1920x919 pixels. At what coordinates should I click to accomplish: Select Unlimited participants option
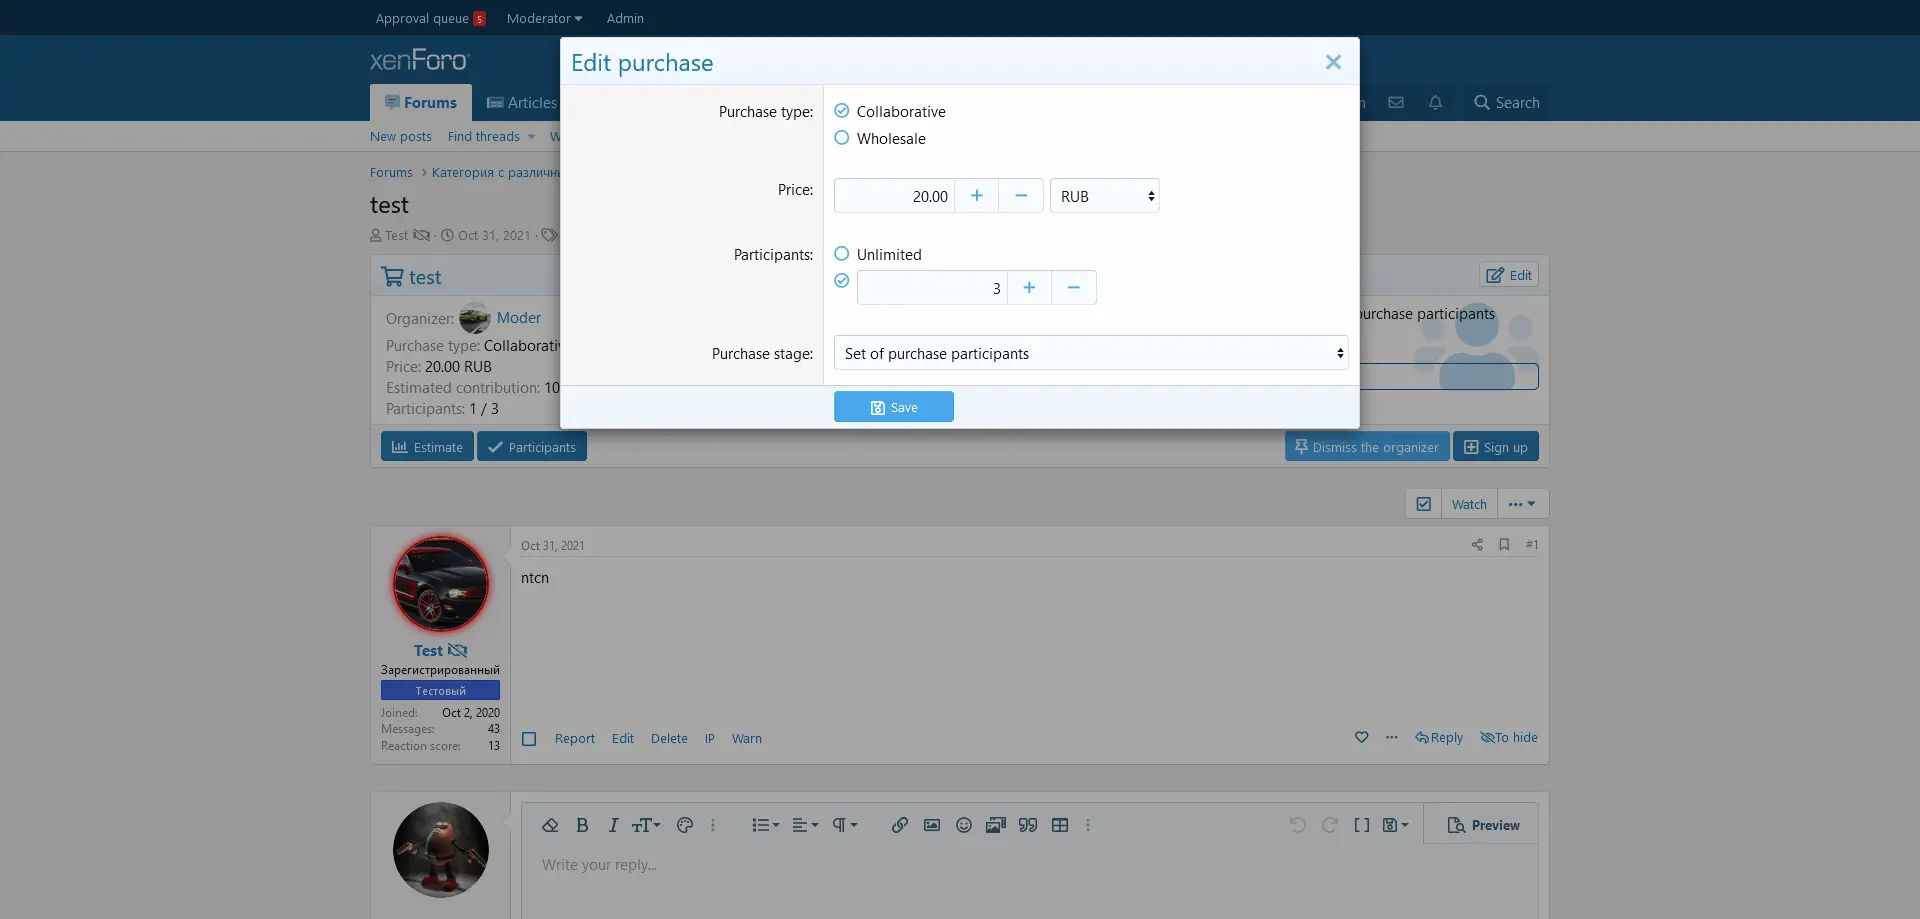(842, 254)
